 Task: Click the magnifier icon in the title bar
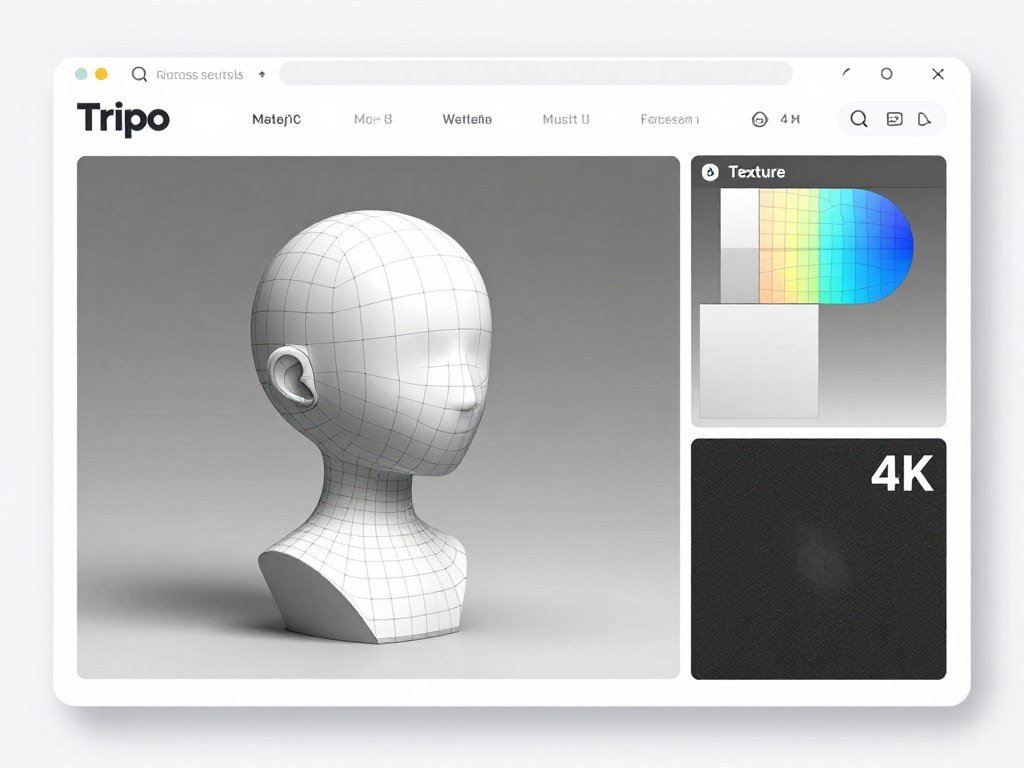[x=139, y=74]
